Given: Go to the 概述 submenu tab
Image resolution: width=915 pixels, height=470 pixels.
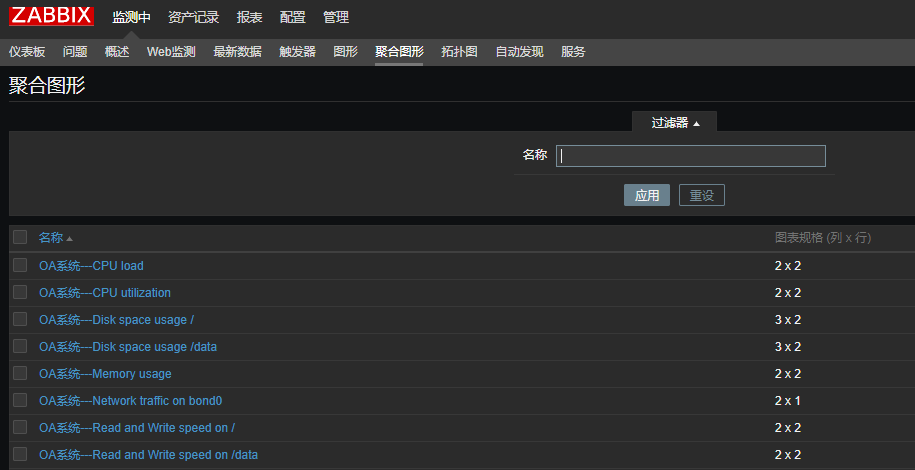Looking at the screenshot, I should click(117, 52).
